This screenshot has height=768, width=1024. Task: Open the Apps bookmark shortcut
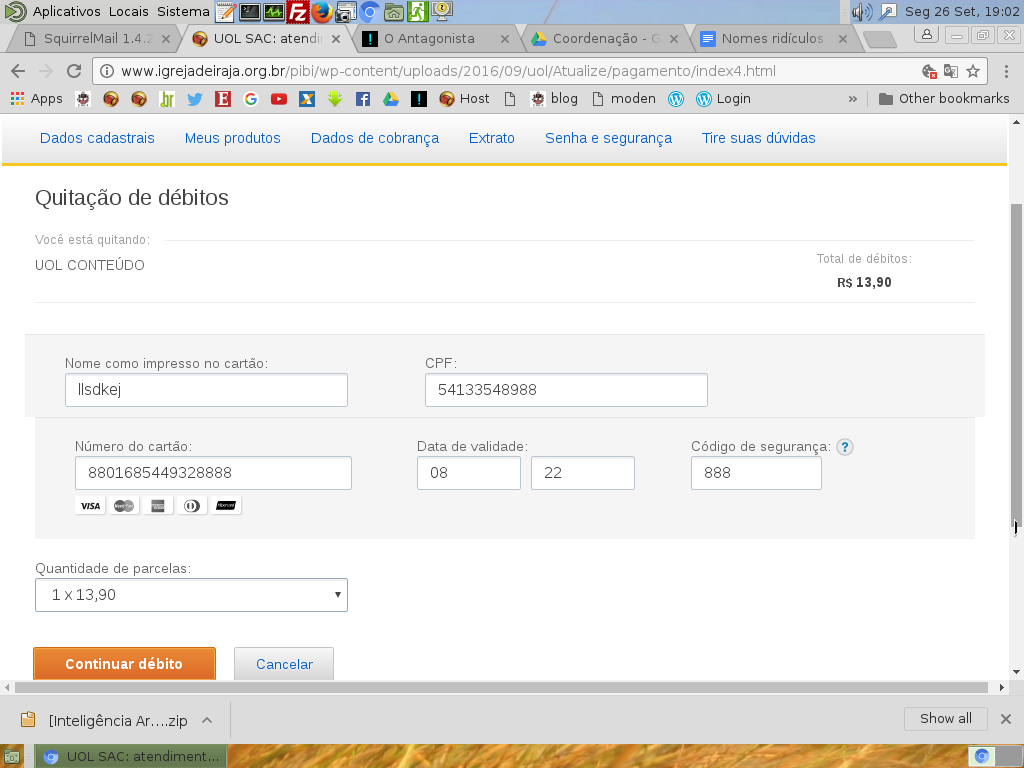pos(37,99)
